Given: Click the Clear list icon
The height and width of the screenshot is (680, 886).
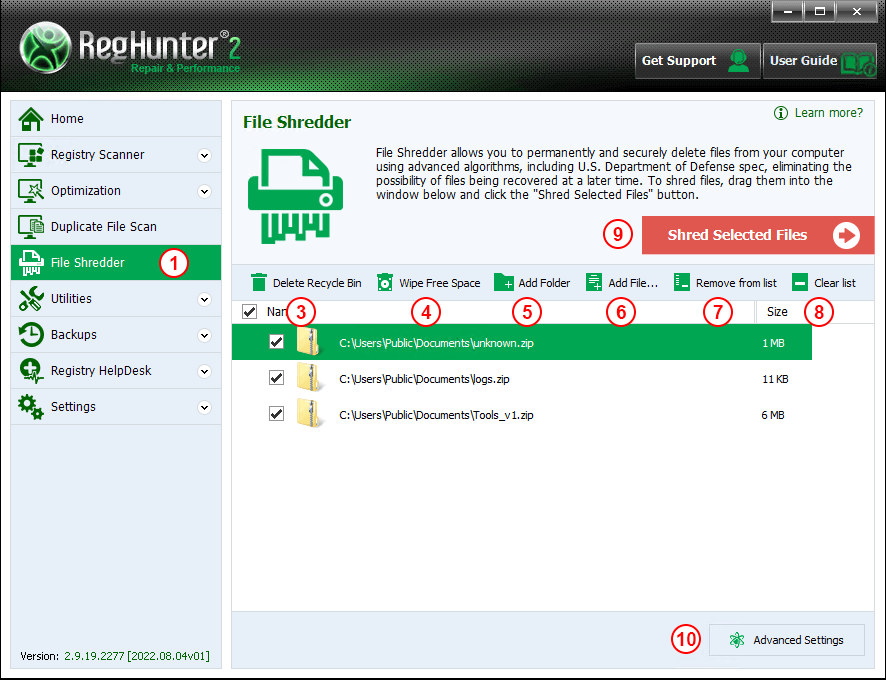Looking at the screenshot, I should pos(800,283).
